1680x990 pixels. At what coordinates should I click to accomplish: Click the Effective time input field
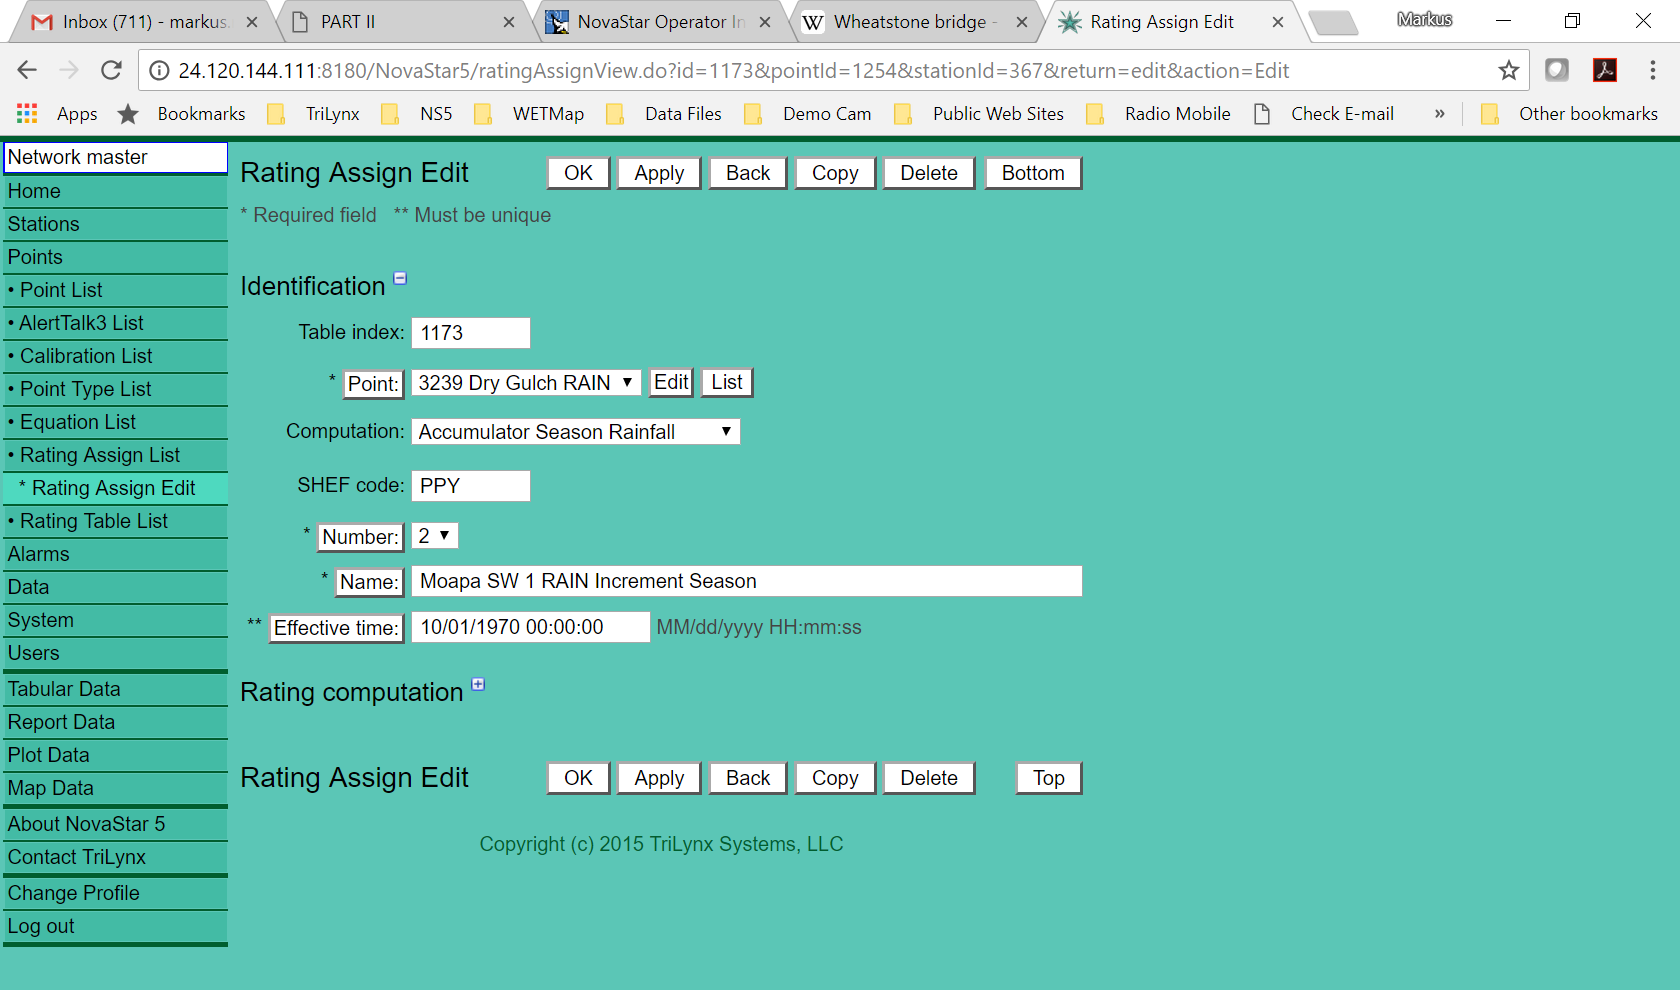530,627
